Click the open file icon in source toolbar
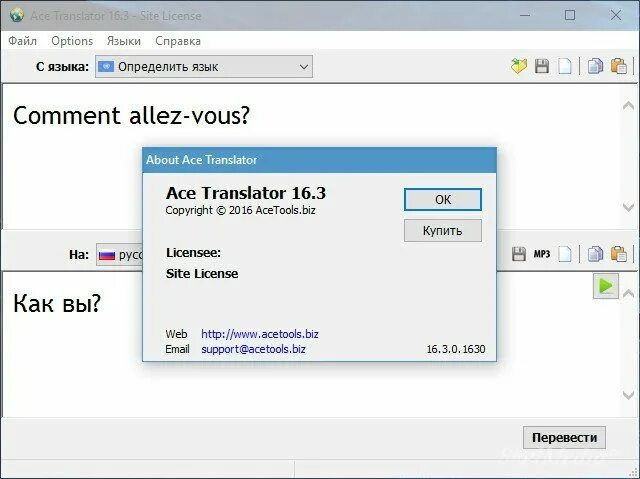The image size is (640, 479). coord(519,66)
